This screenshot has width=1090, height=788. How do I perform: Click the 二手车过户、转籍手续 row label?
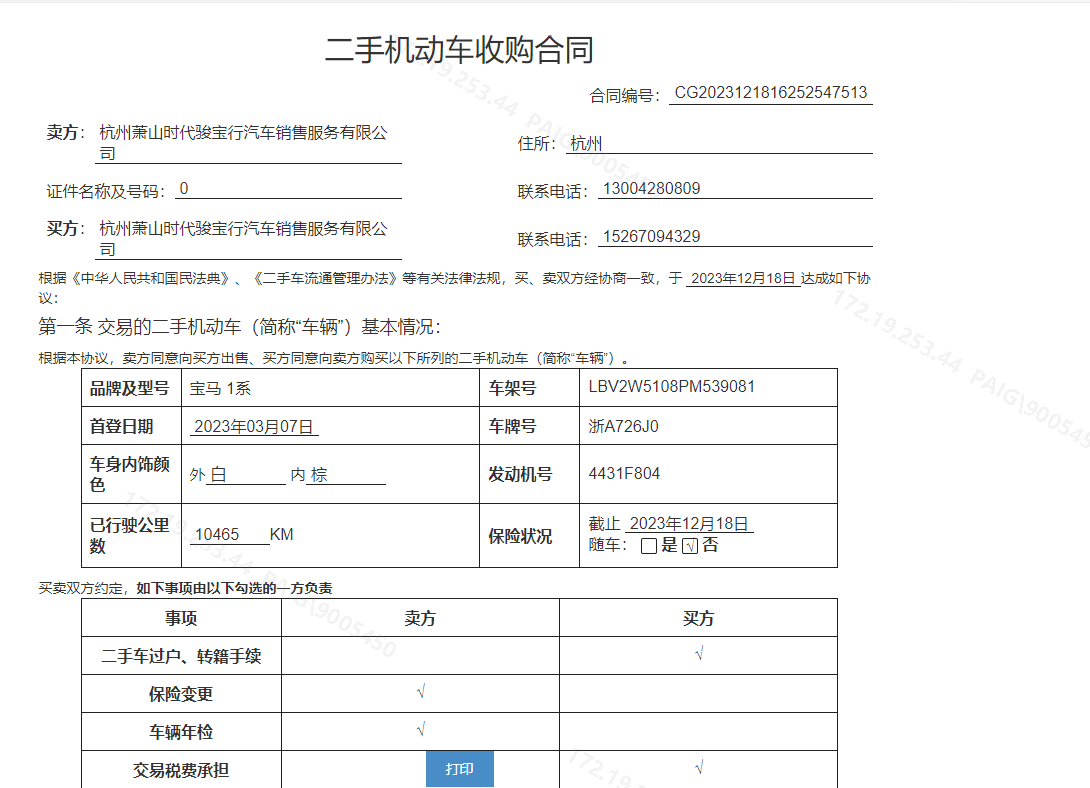coord(181,656)
